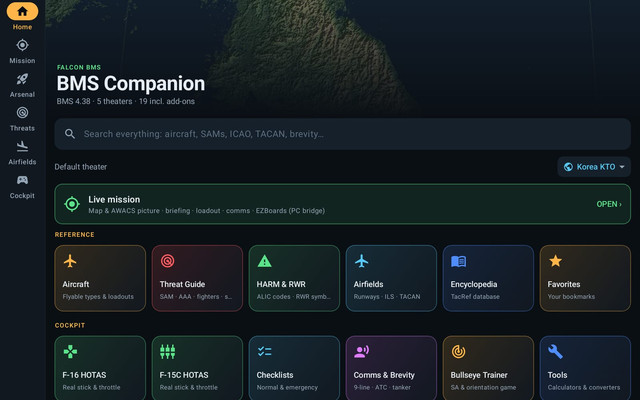Open the F-16 HOTAS card

(x=100, y=368)
